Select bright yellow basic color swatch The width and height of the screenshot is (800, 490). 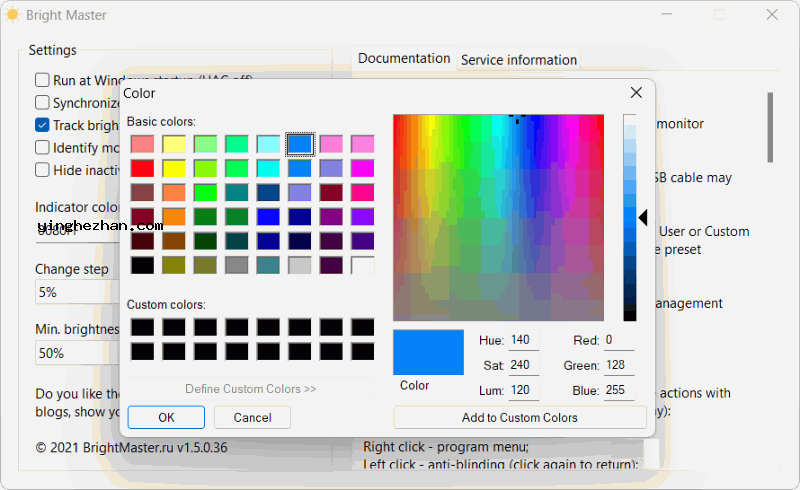[x=174, y=168]
